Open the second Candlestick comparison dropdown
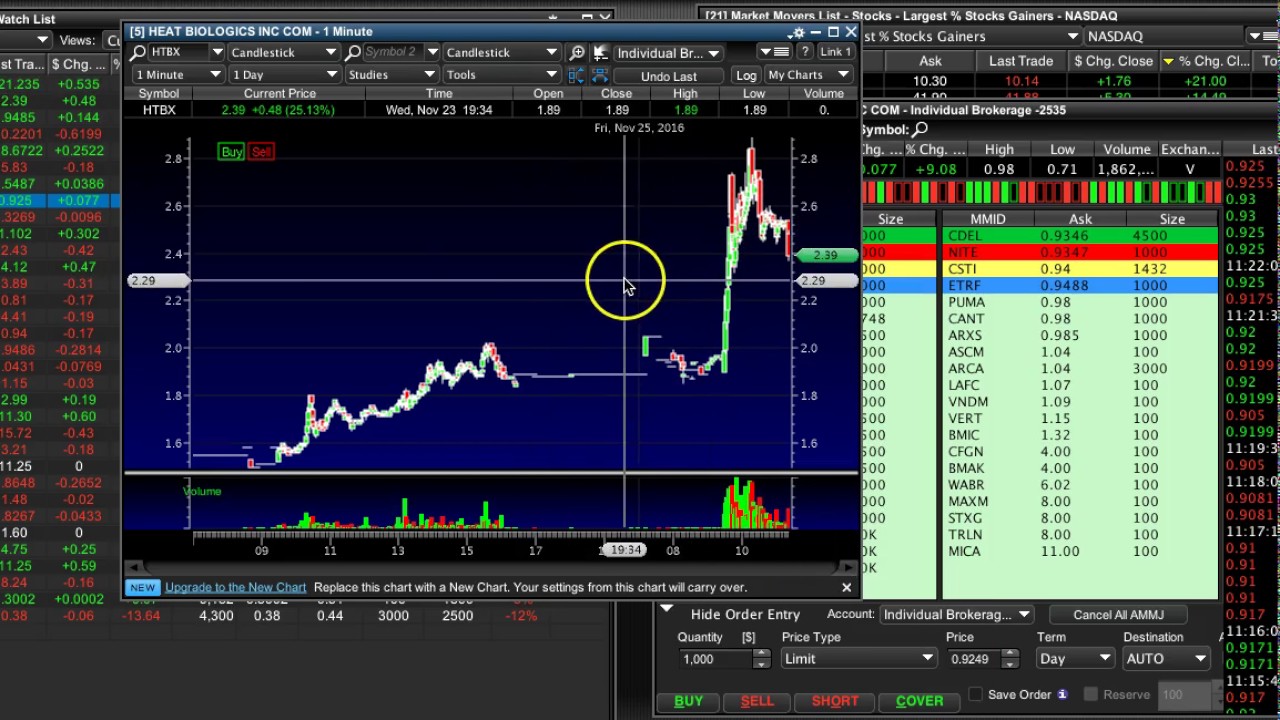 click(501, 52)
